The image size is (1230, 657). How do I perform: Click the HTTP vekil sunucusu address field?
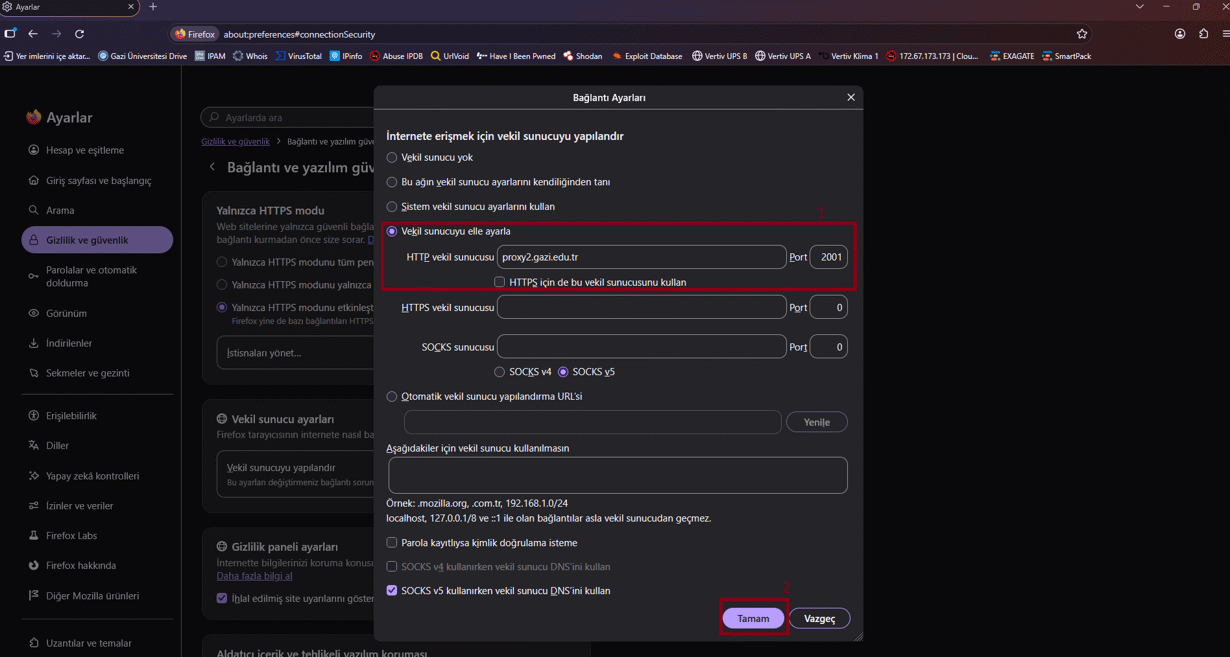[641, 257]
